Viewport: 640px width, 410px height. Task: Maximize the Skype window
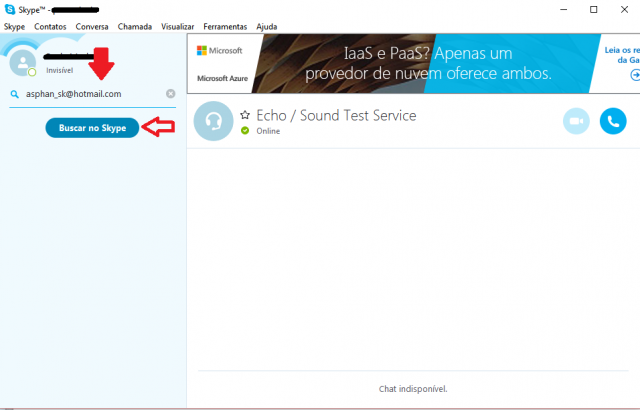[x=593, y=9]
